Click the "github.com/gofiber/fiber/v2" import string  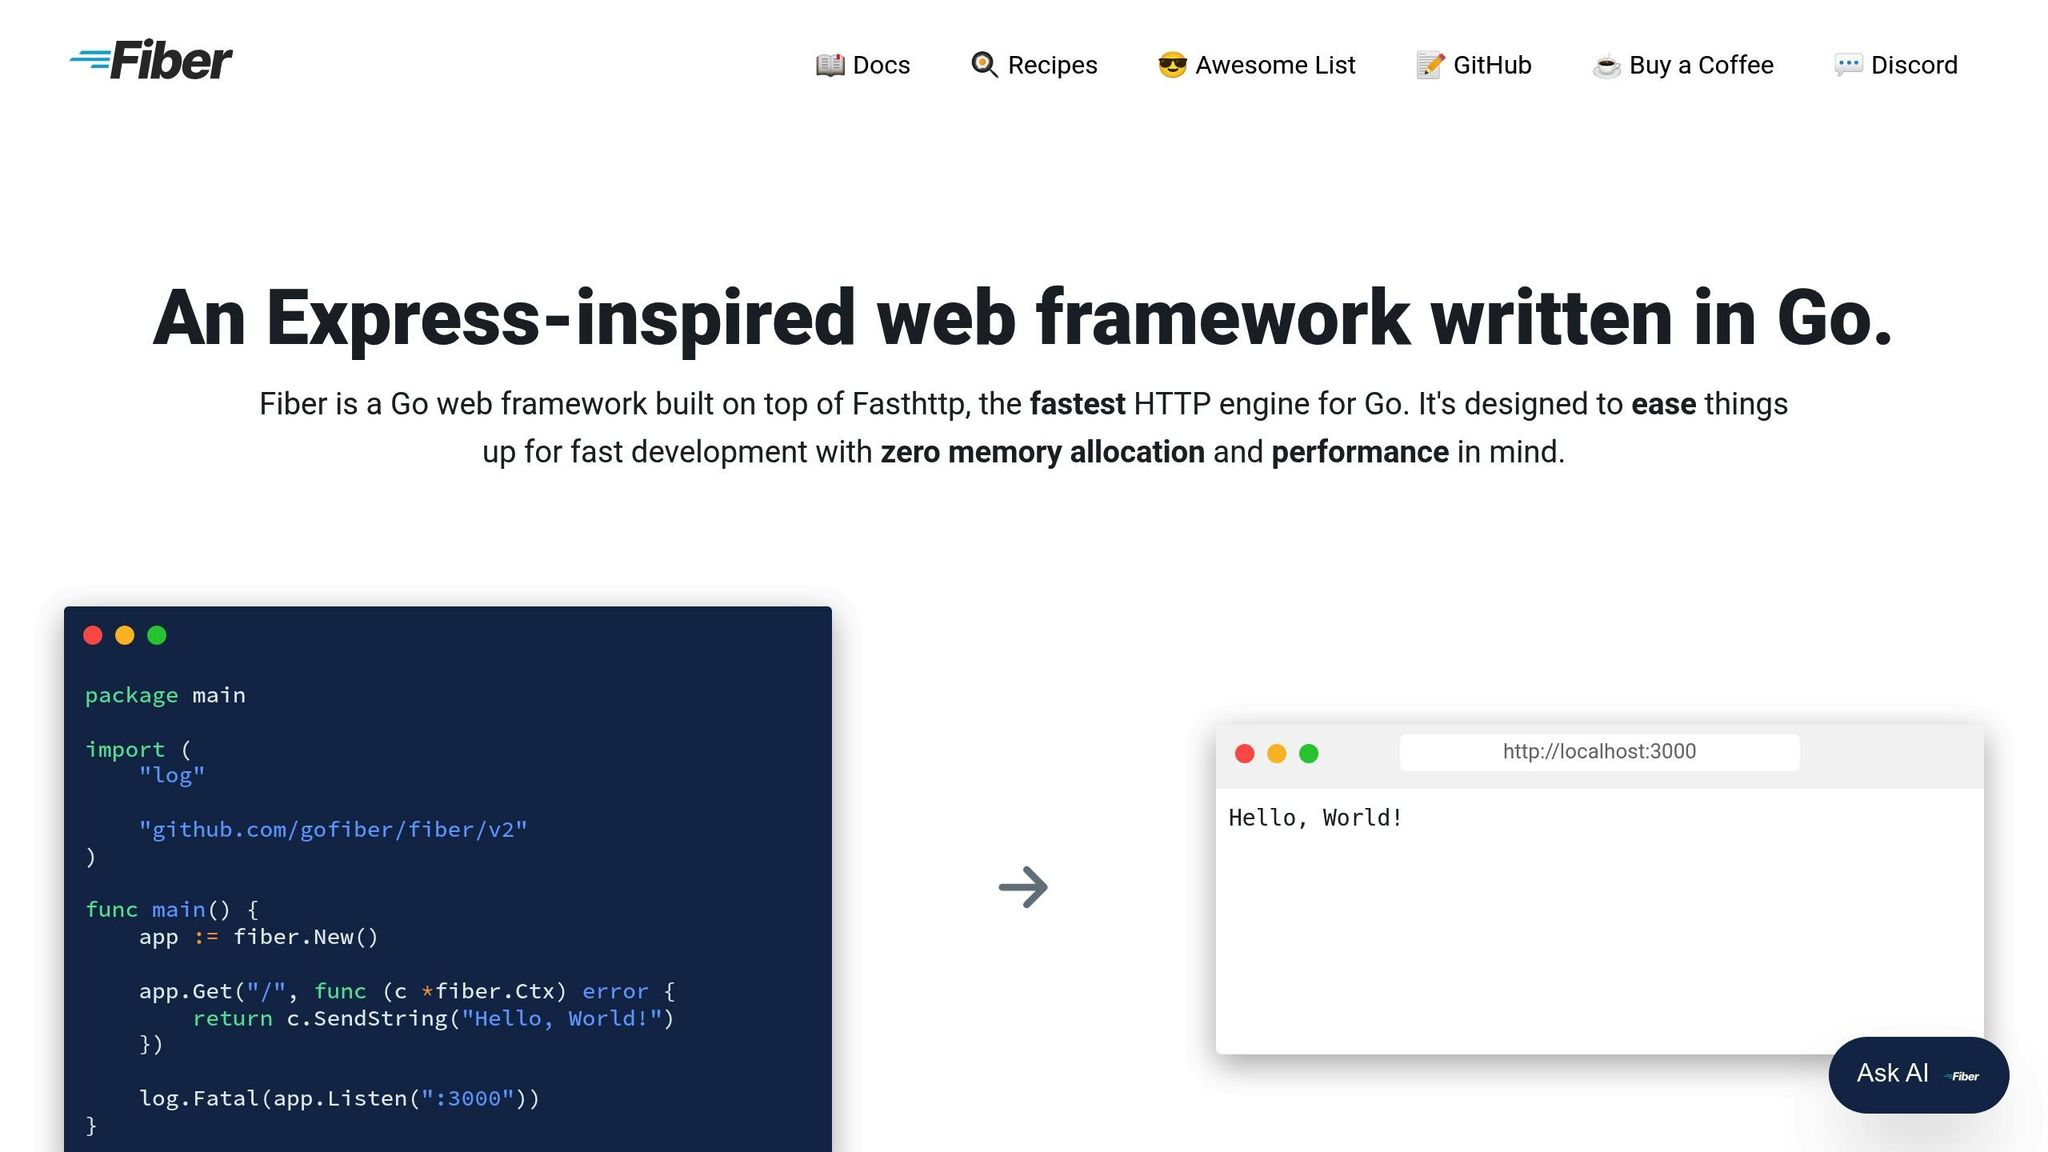[x=333, y=829]
